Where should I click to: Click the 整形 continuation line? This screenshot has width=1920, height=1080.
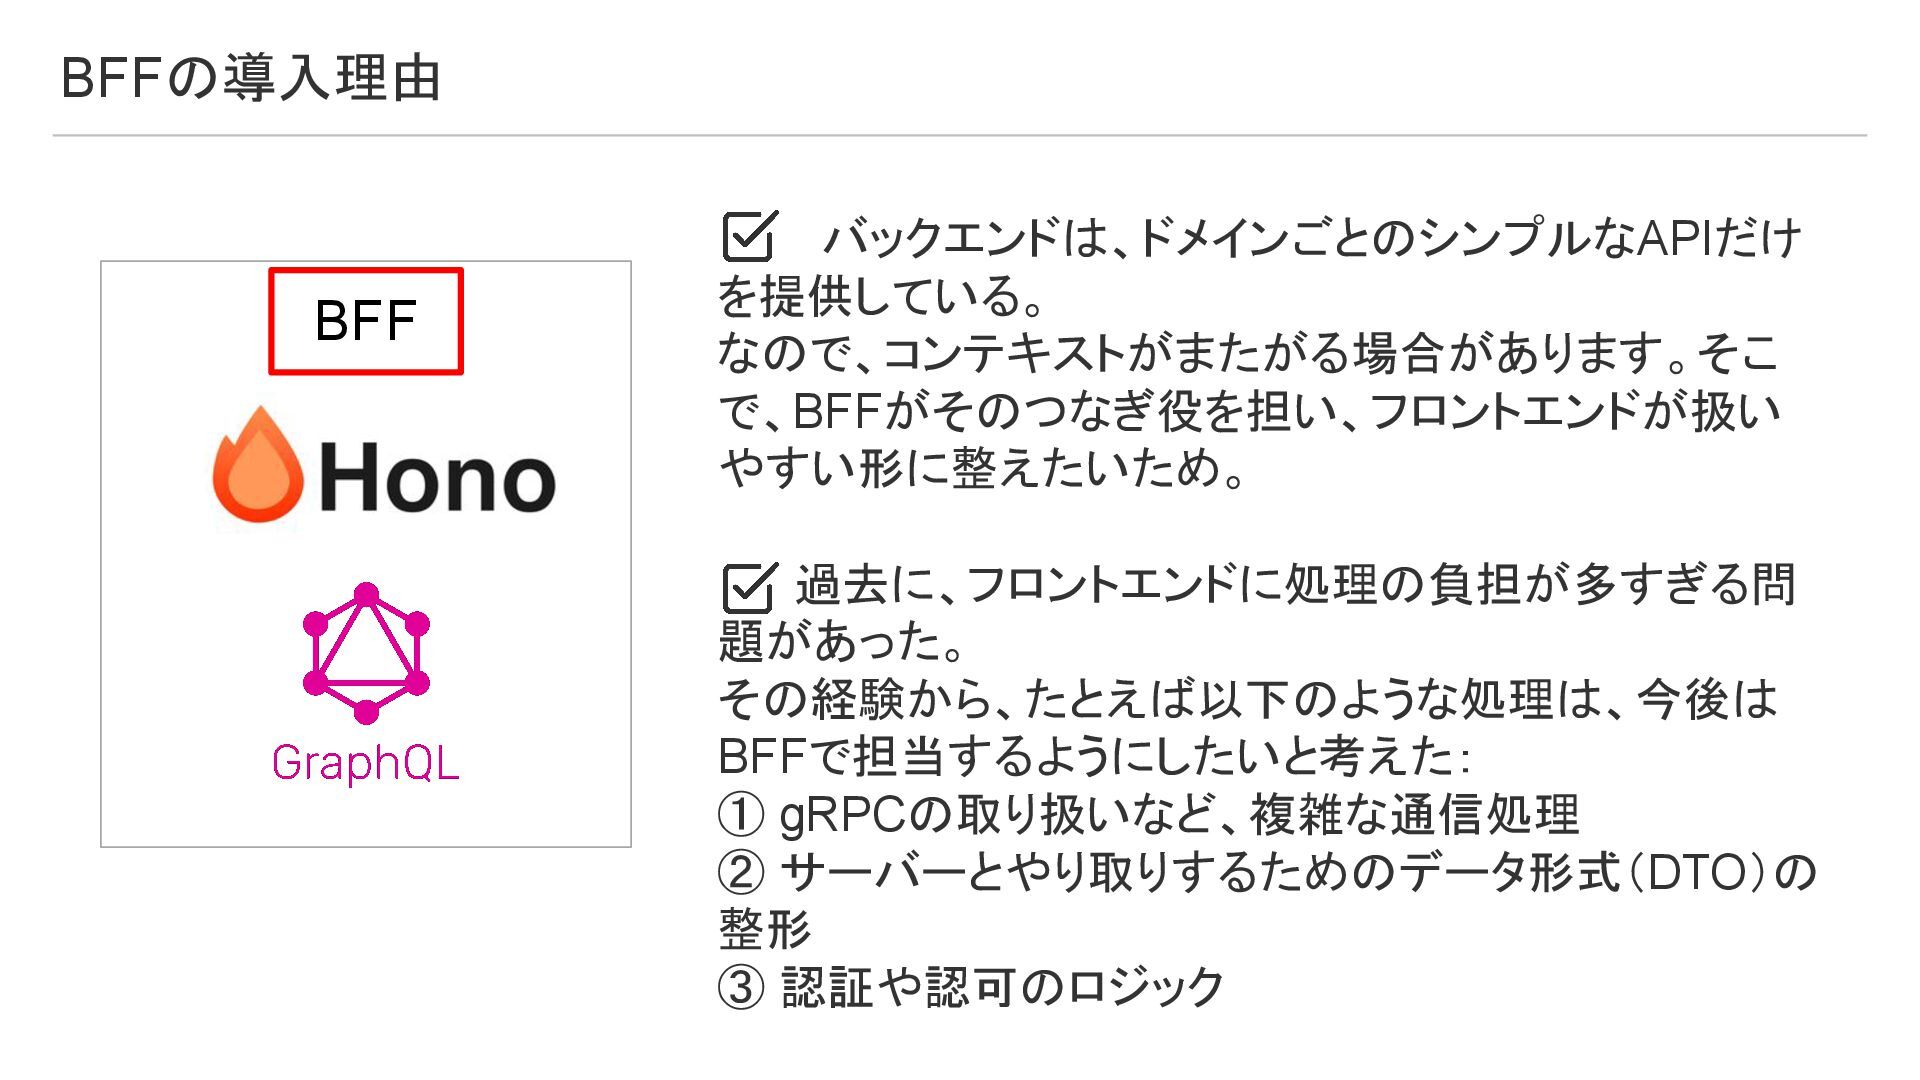(x=765, y=929)
